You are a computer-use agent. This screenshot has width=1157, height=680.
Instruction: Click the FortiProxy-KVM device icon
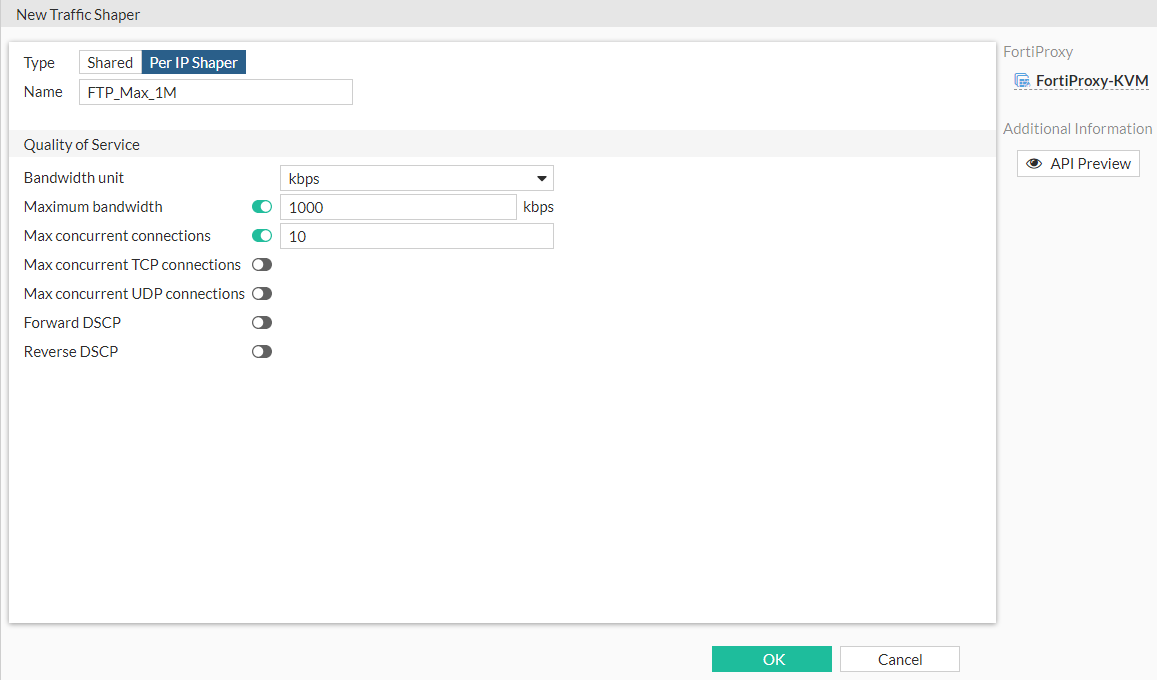pos(1022,80)
